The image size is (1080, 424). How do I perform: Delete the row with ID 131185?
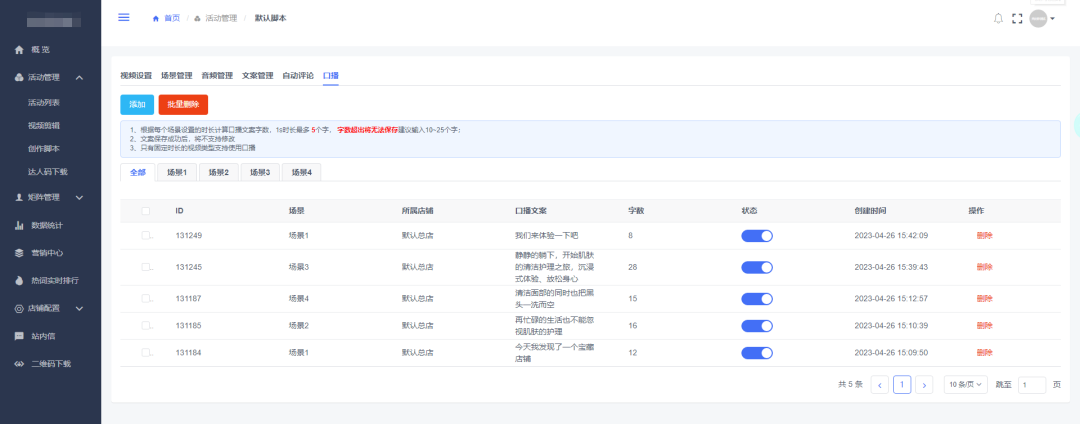click(984, 325)
